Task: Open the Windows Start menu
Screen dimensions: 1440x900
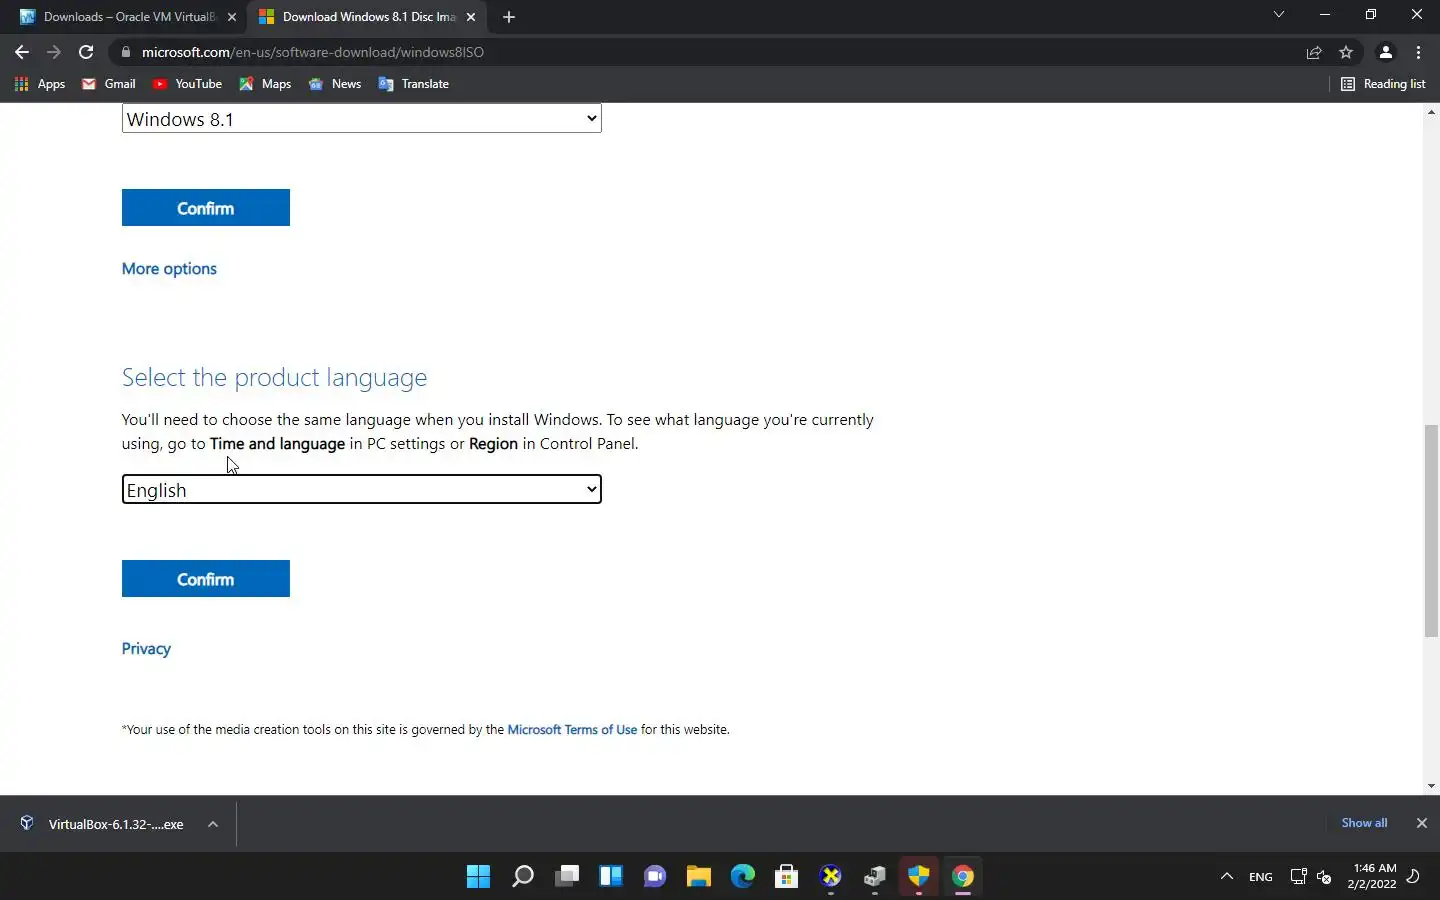Action: tap(478, 877)
